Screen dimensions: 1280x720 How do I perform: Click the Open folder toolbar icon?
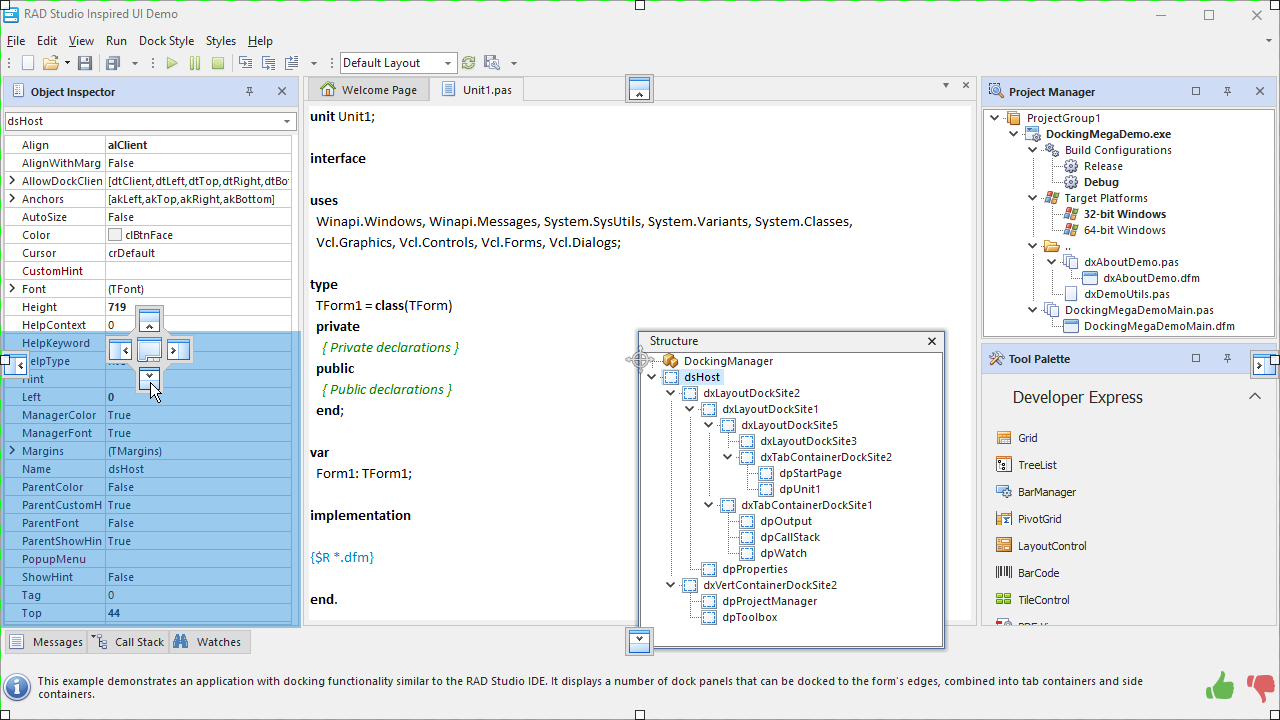point(49,63)
